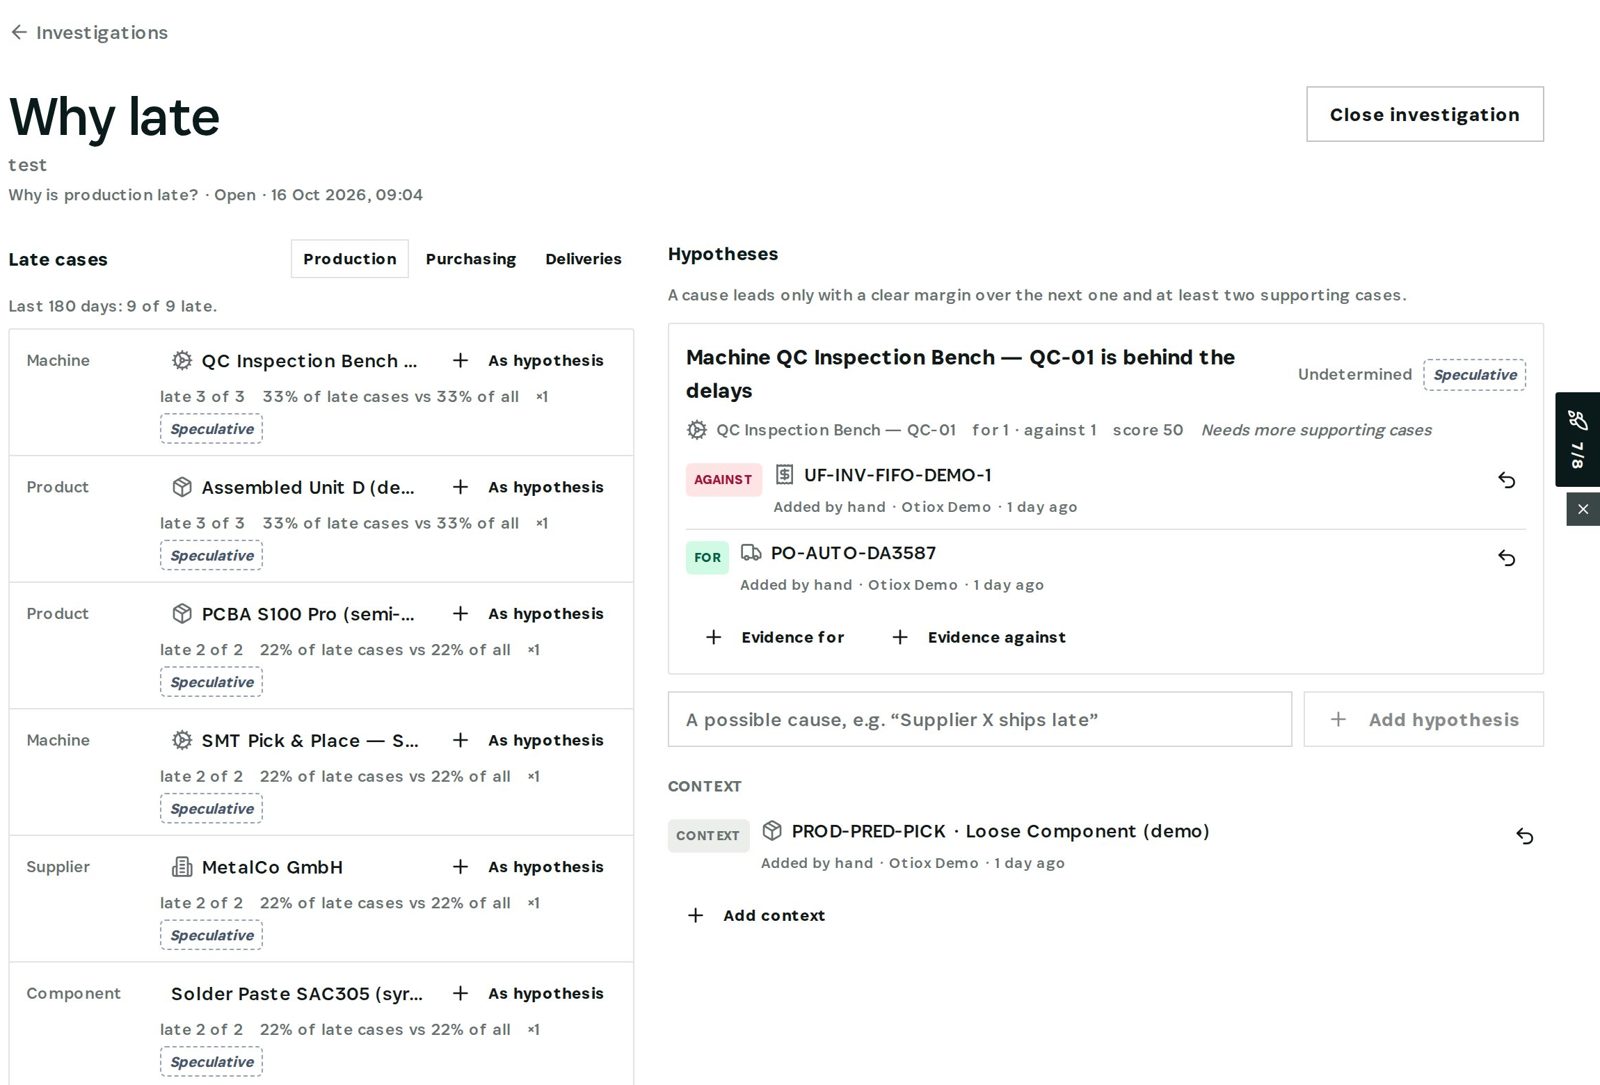Click the CONTEXT tag on PROD-PRED-PICK
Screen dimensions: 1600x1085
pos(707,836)
